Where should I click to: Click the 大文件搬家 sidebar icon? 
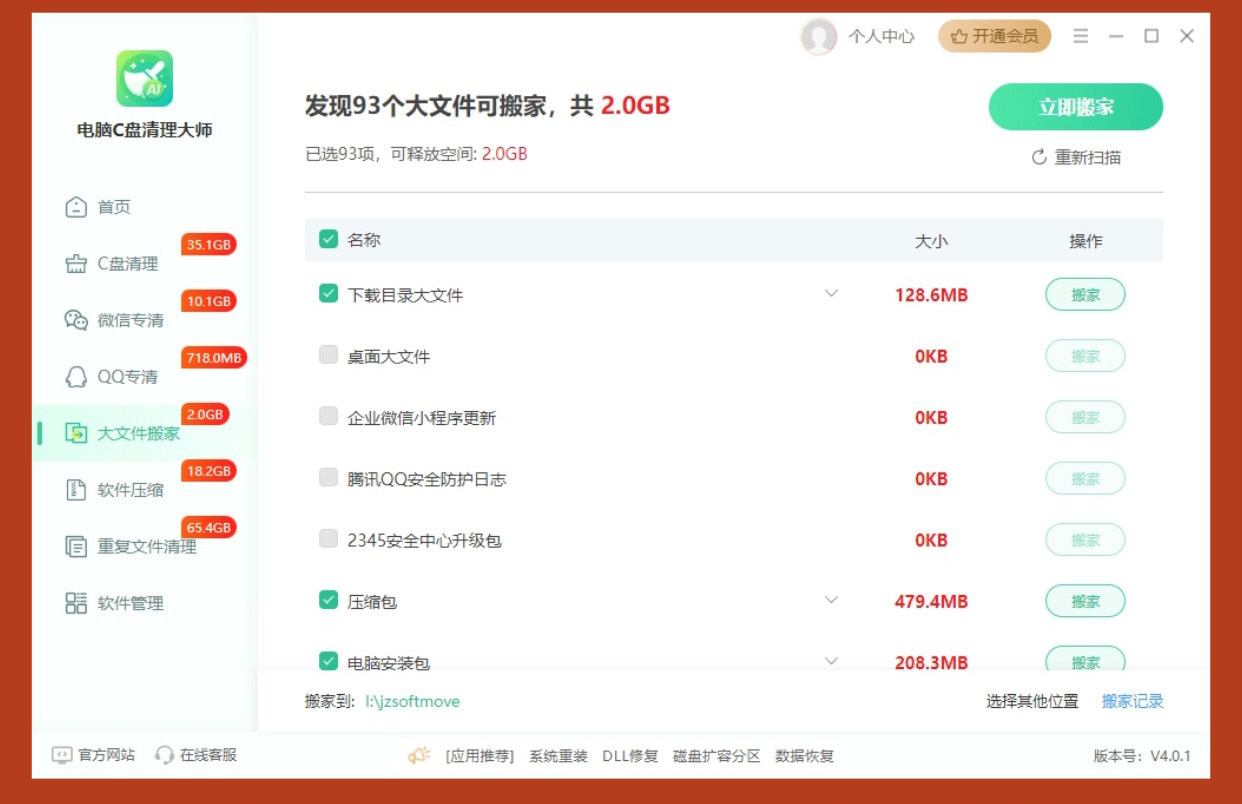coord(76,433)
